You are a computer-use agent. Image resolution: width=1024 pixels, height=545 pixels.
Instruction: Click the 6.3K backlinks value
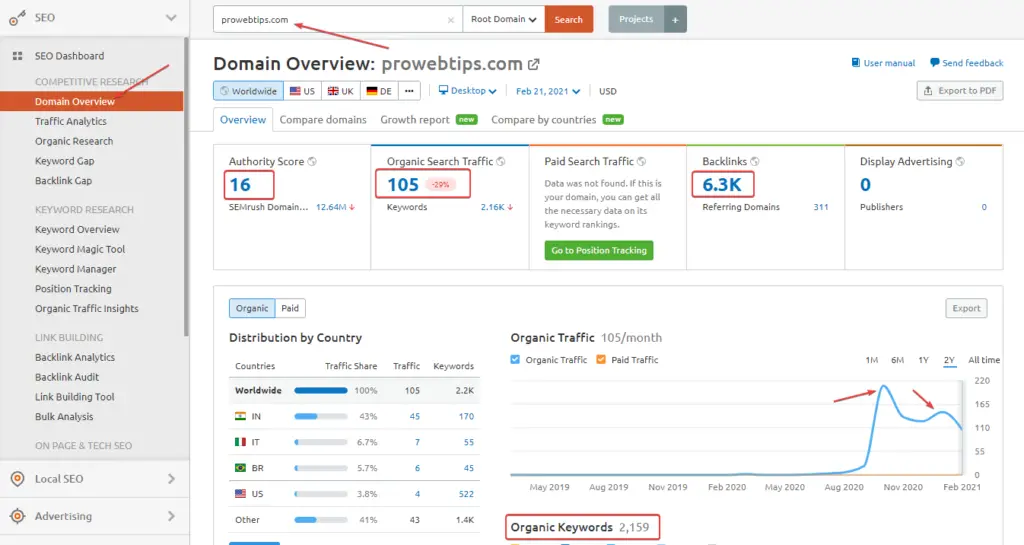pos(722,185)
